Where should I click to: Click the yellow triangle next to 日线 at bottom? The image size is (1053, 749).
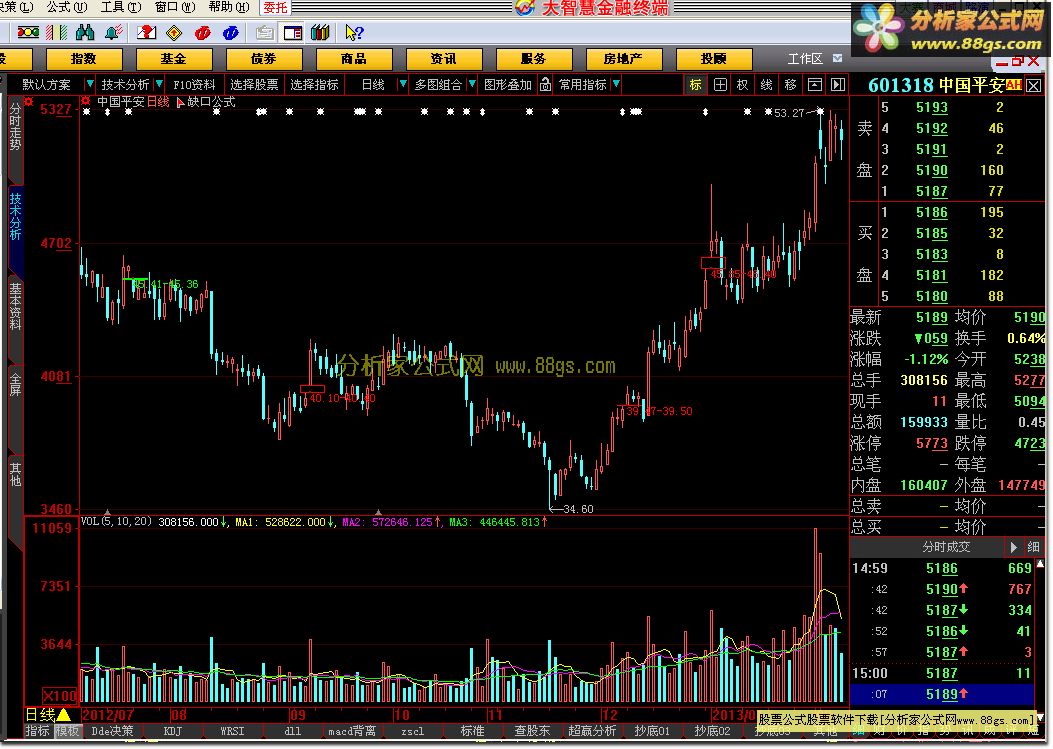[x=64, y=715]
